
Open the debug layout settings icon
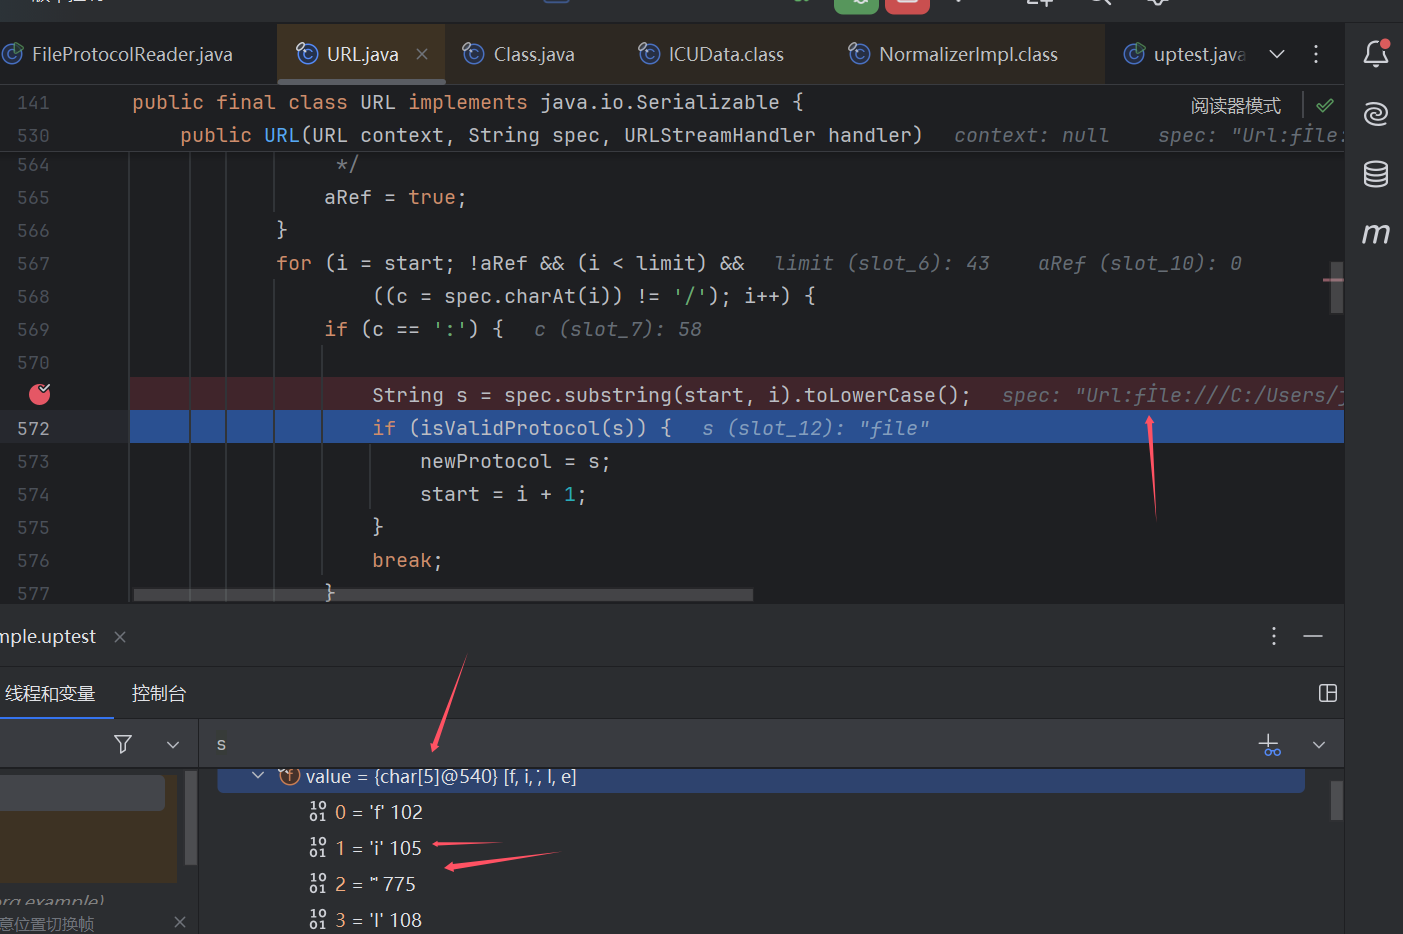[x=1328, y=693]
